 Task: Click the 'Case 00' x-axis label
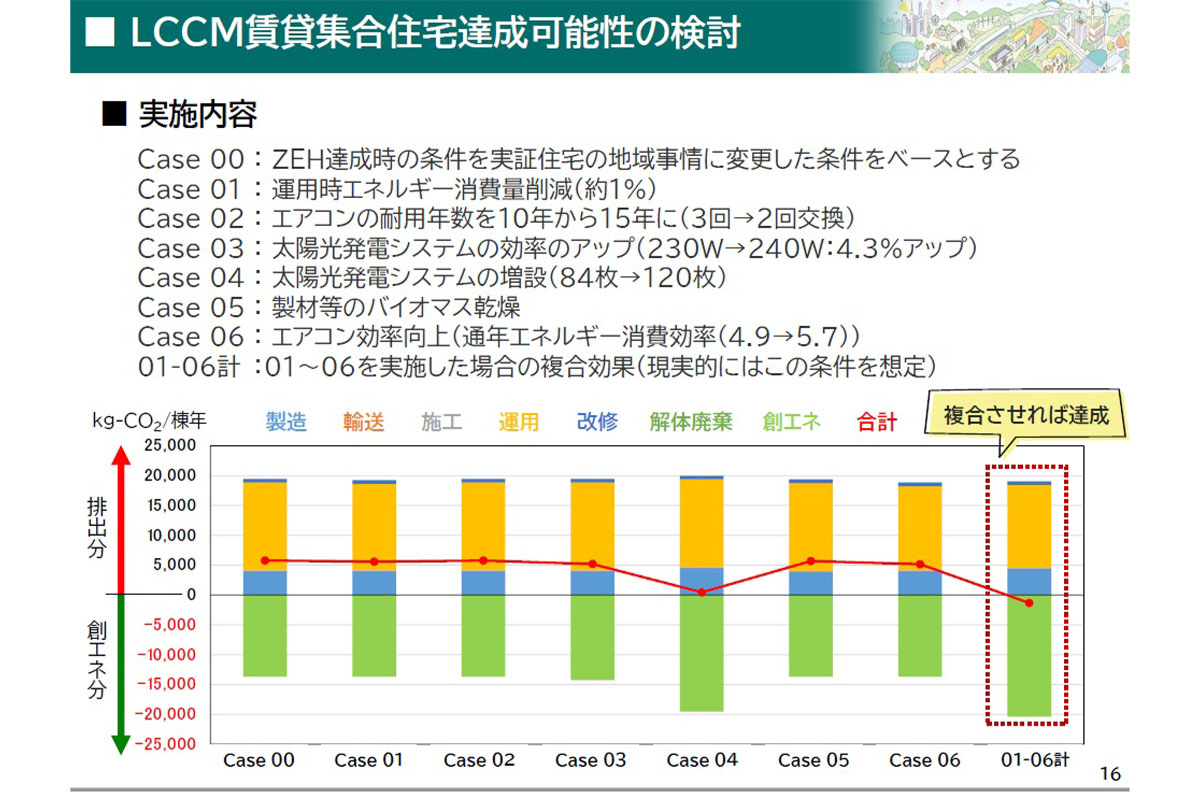[x=259, y=761]
